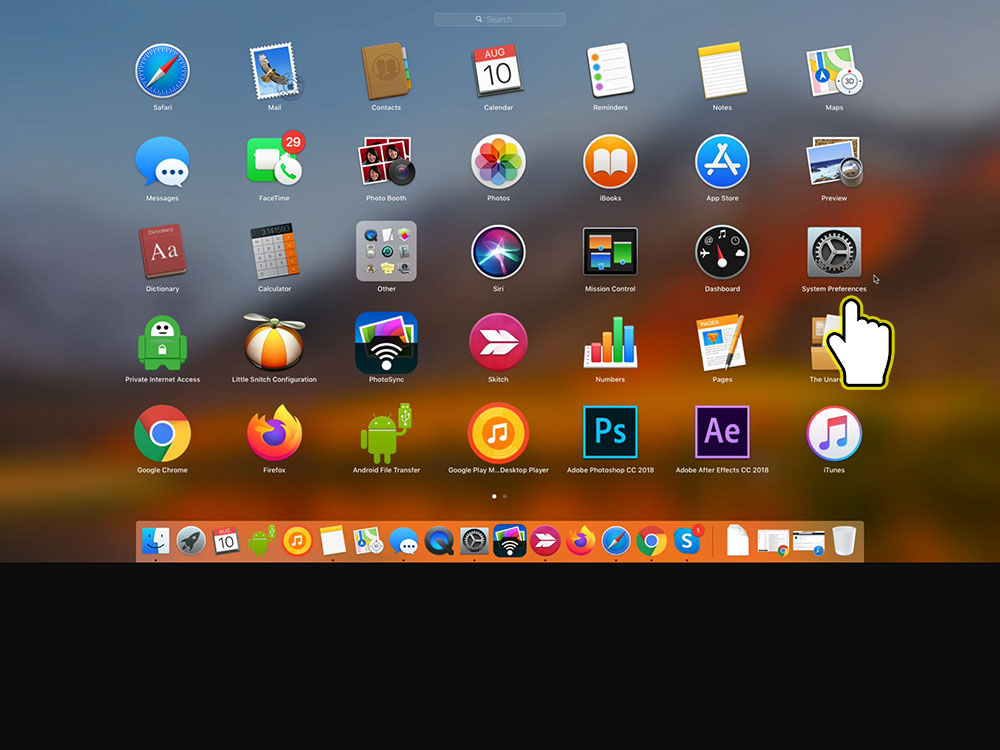The height and width of the screenshot is (750, 1000).
Task: Click the Notes icon in the Dock
Action: click(x=332, y=541)
